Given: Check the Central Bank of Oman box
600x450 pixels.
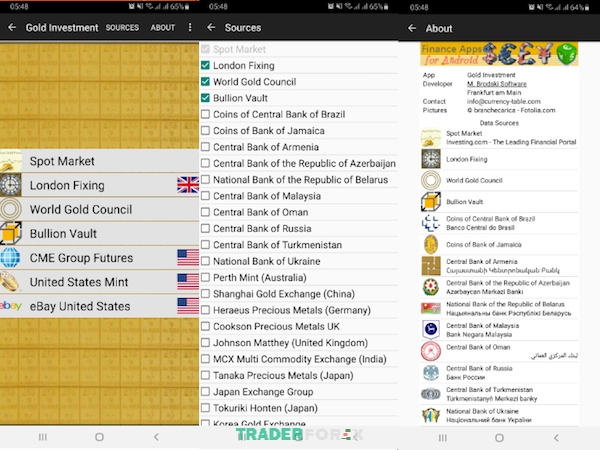Looking at the screenshot, I should click(205, 212).
